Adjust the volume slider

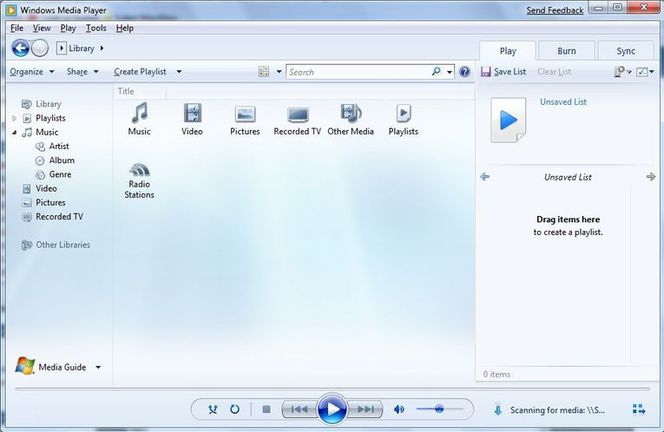(x=440, y=409)
